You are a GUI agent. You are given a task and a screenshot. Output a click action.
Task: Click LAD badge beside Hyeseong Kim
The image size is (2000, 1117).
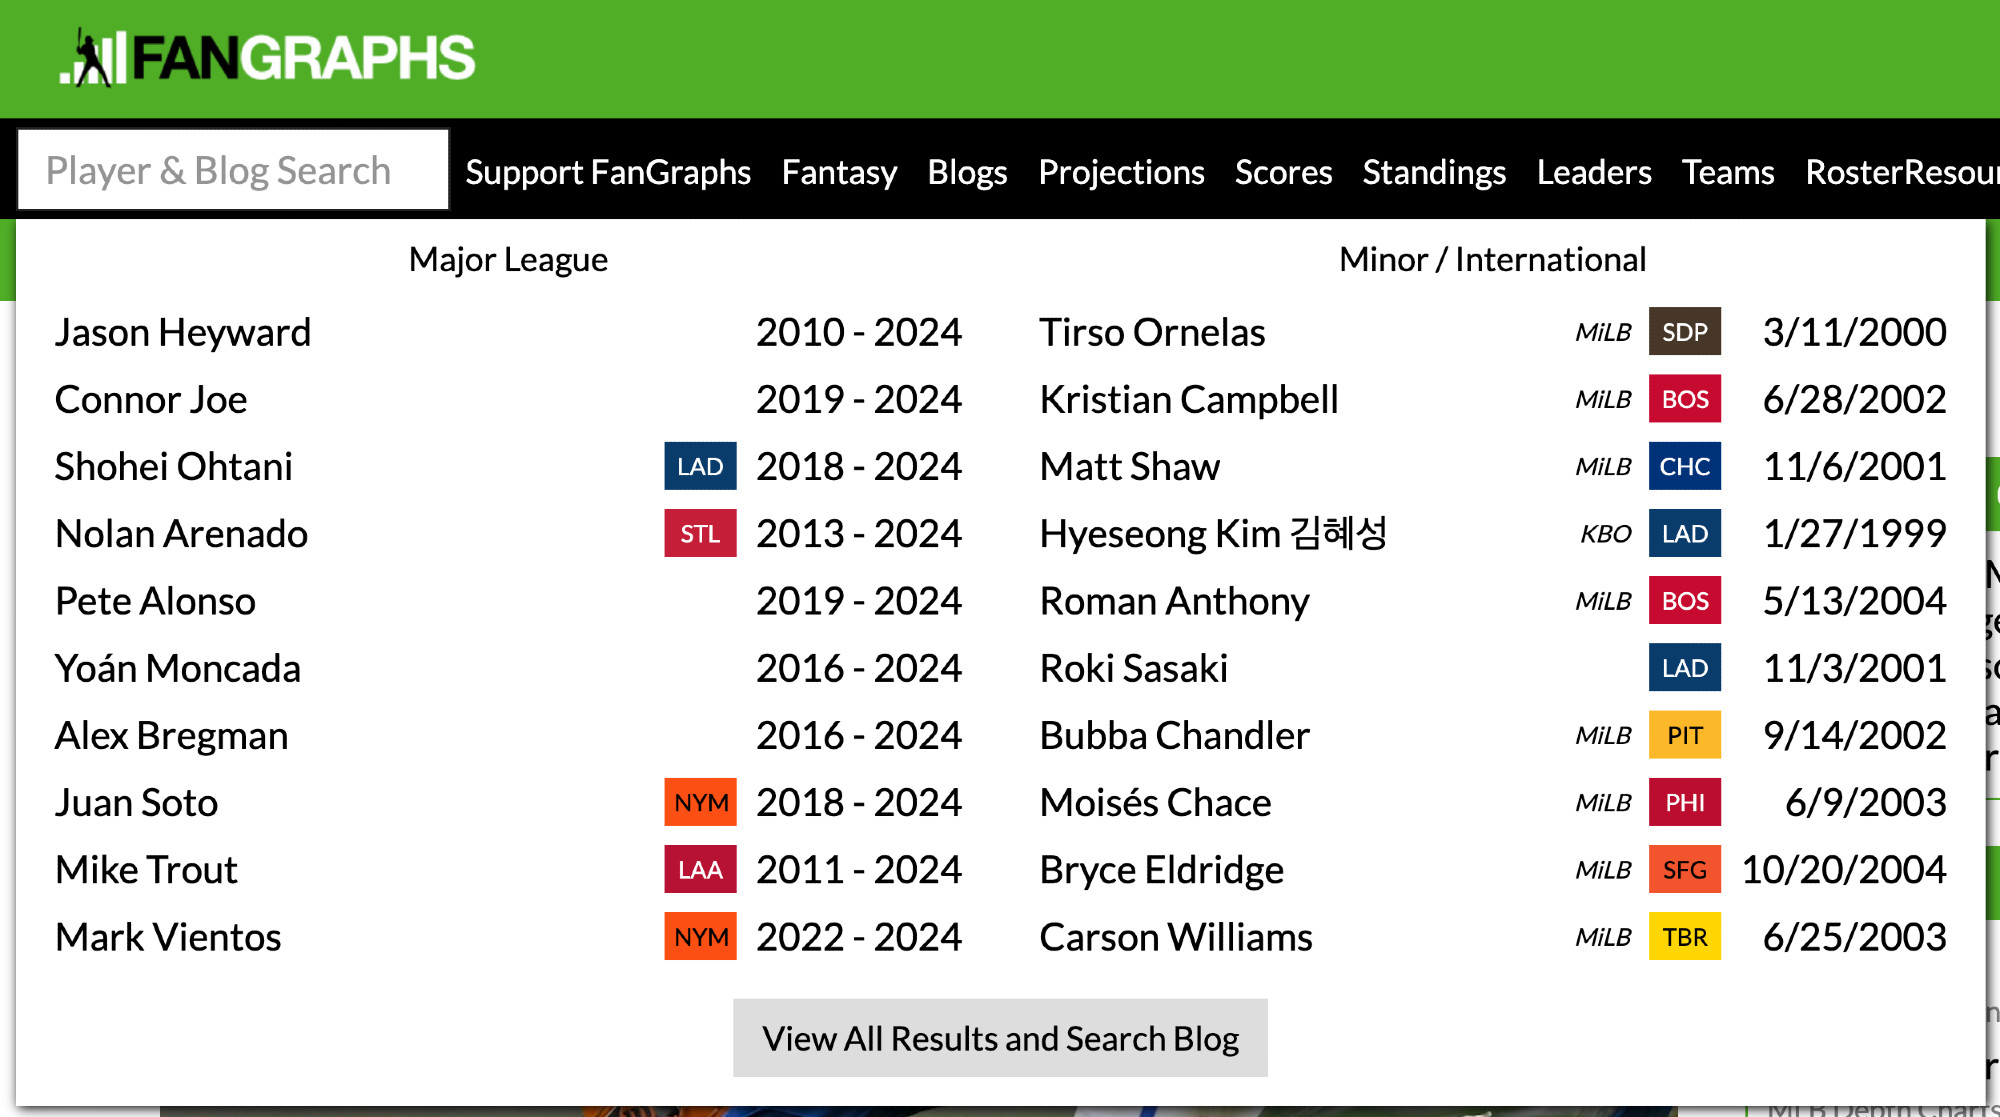tap(1685, 533)
